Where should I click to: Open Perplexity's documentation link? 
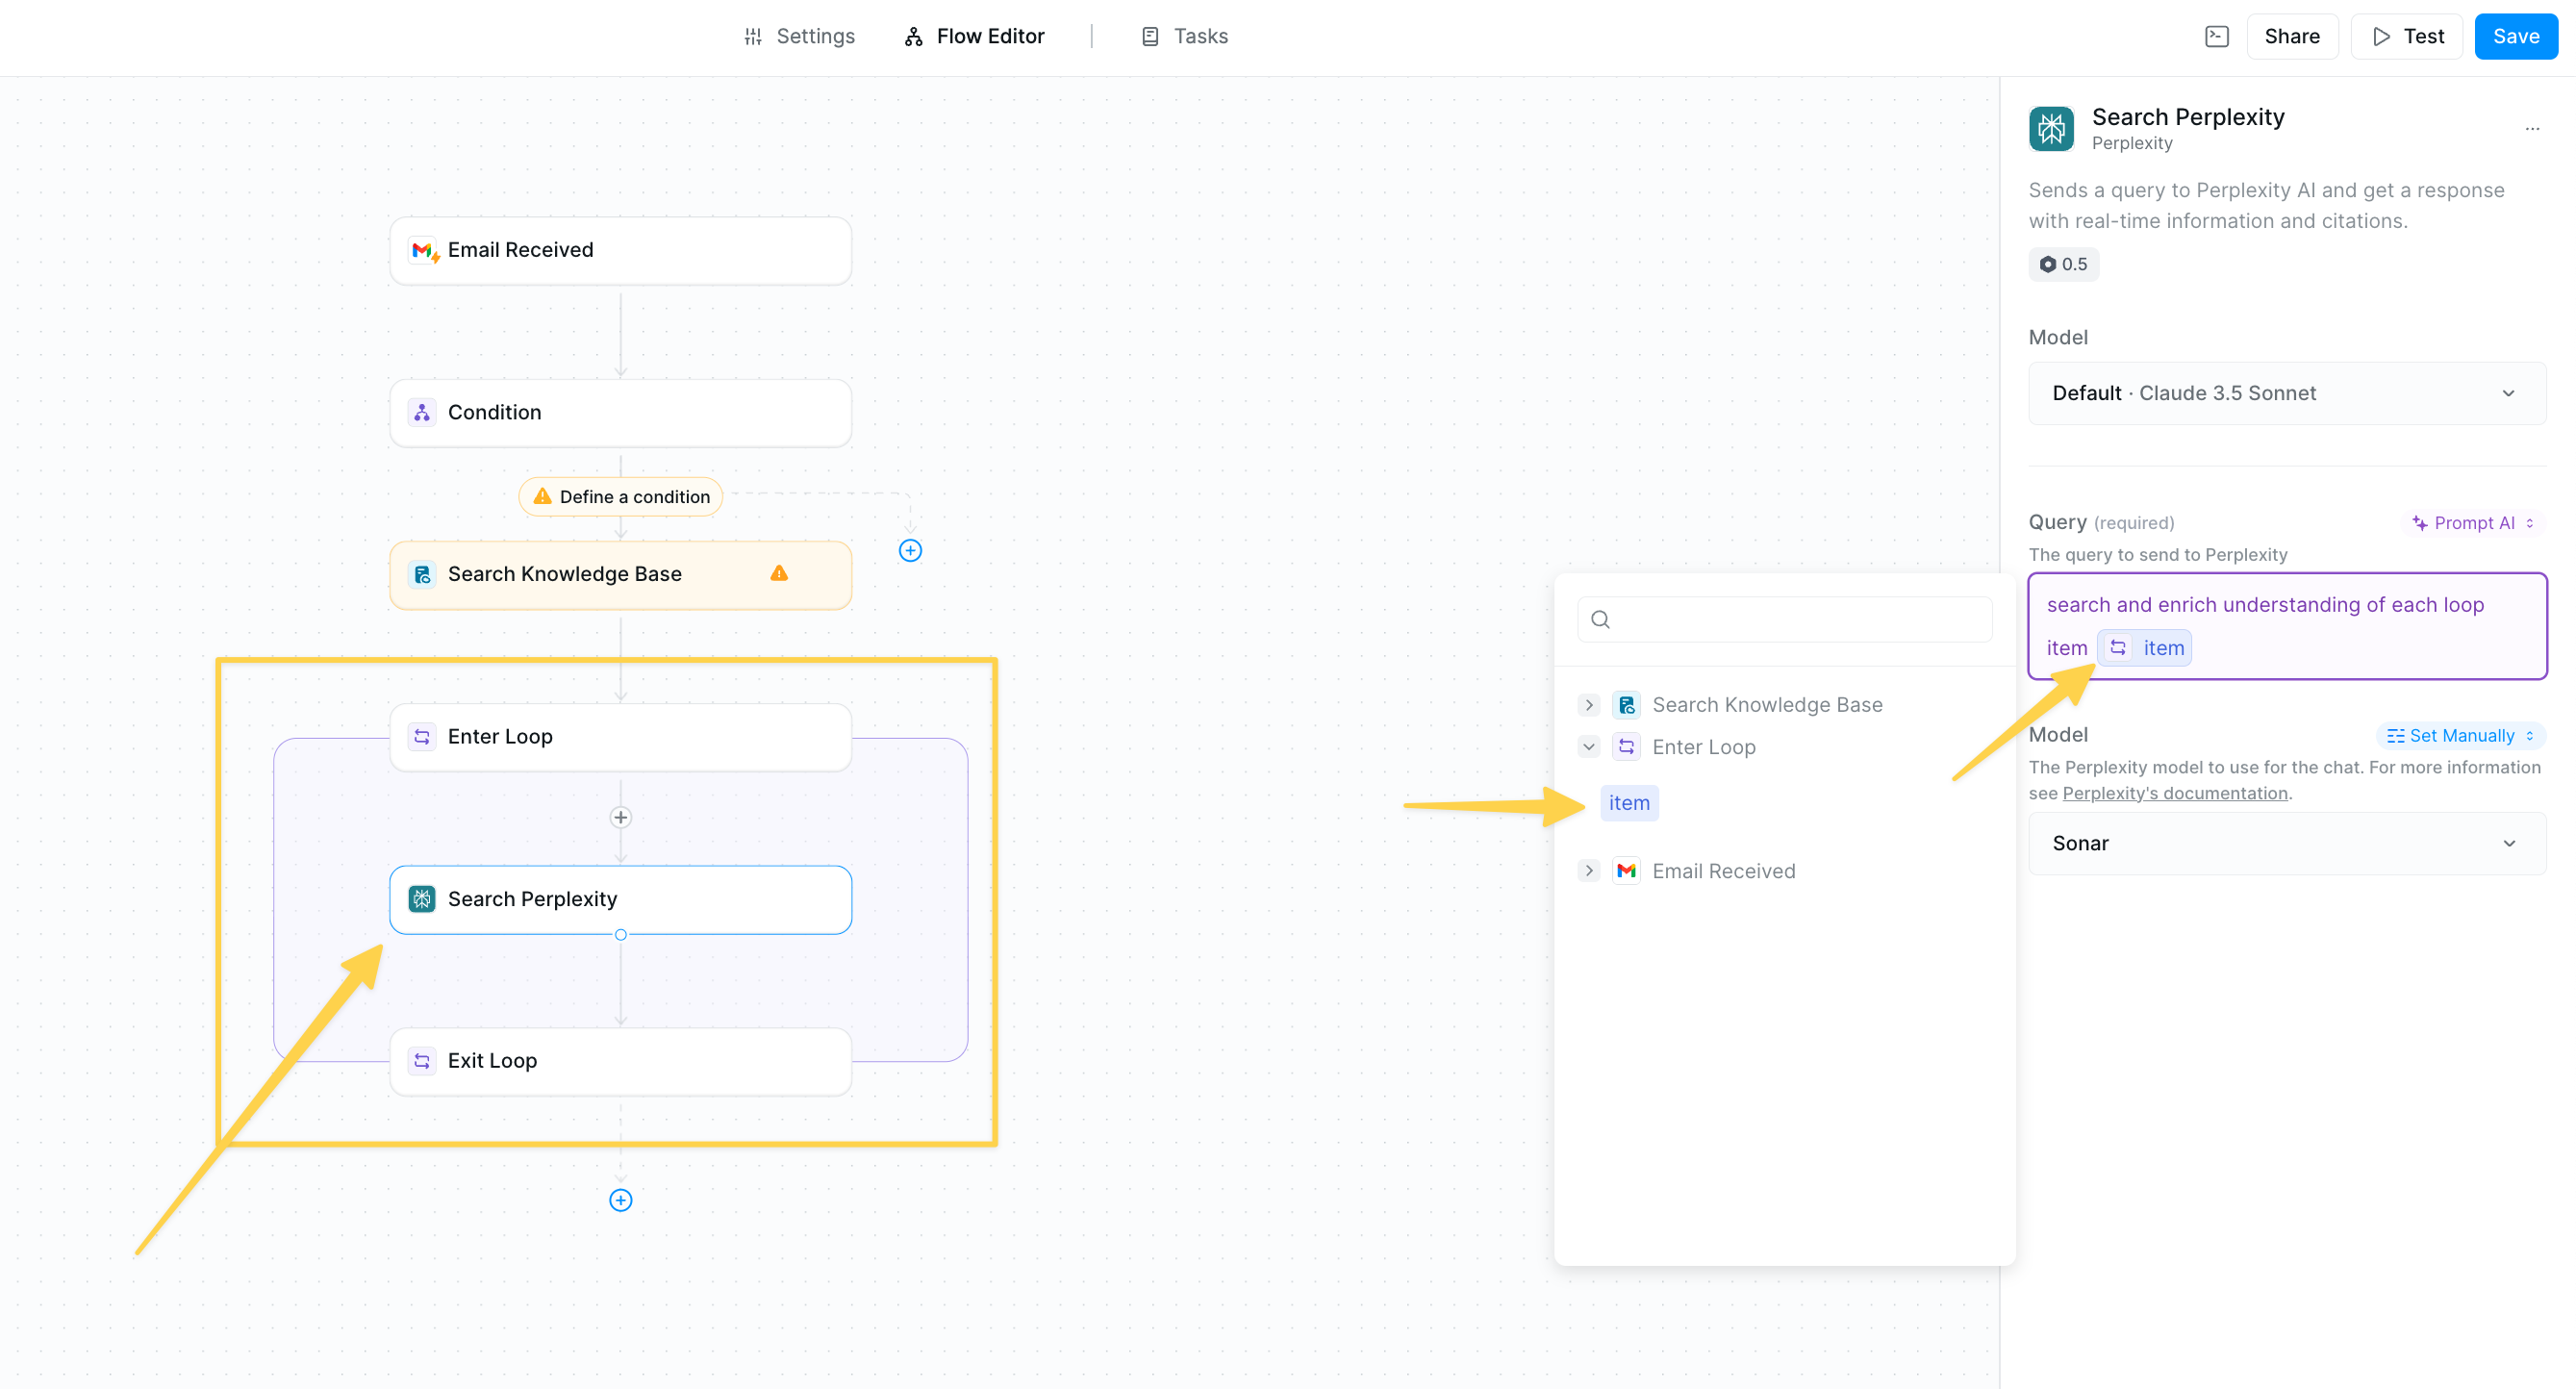2174,793
